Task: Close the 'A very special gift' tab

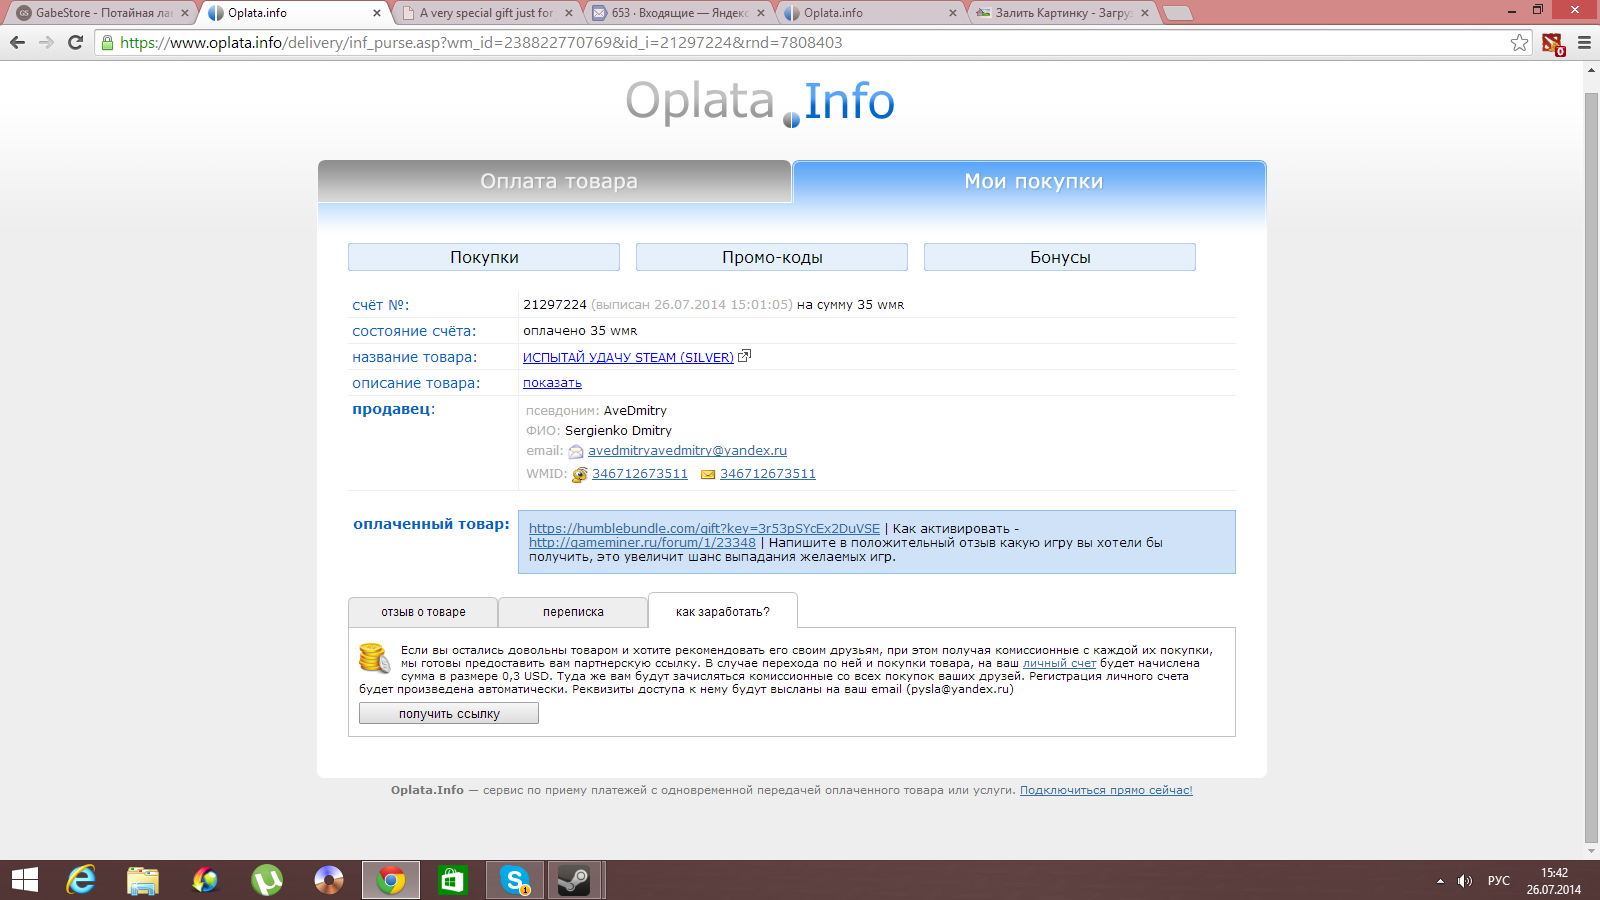Action: coord(569,13)
